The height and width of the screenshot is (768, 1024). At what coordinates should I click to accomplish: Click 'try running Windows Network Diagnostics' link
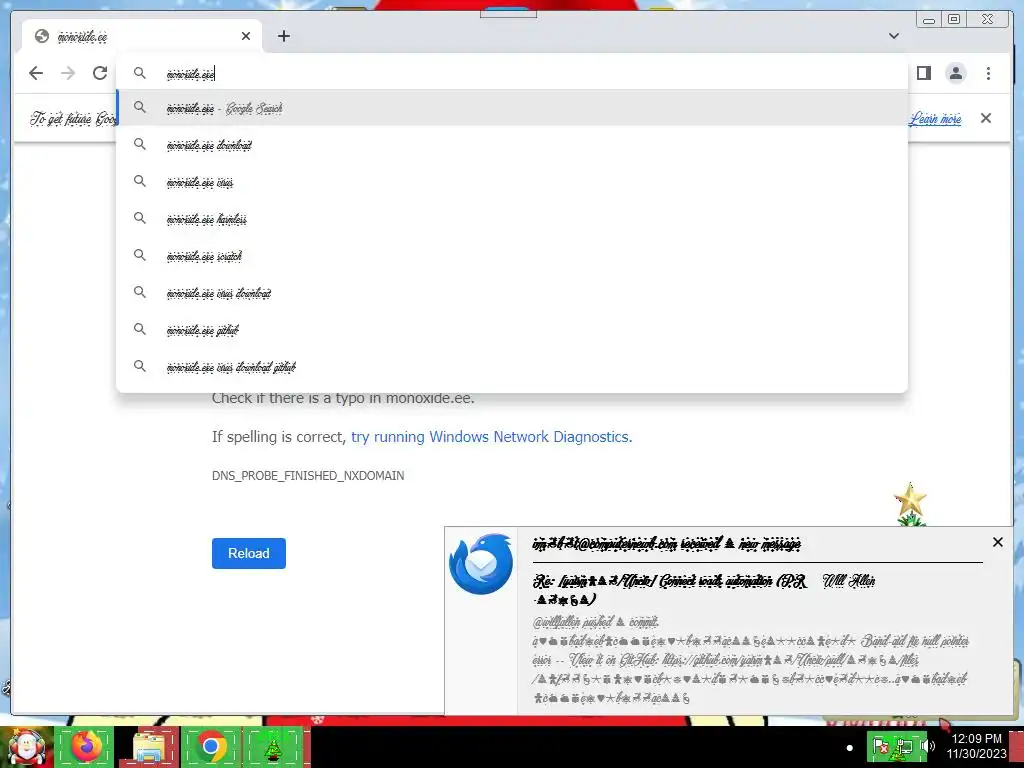click(490, 436)
